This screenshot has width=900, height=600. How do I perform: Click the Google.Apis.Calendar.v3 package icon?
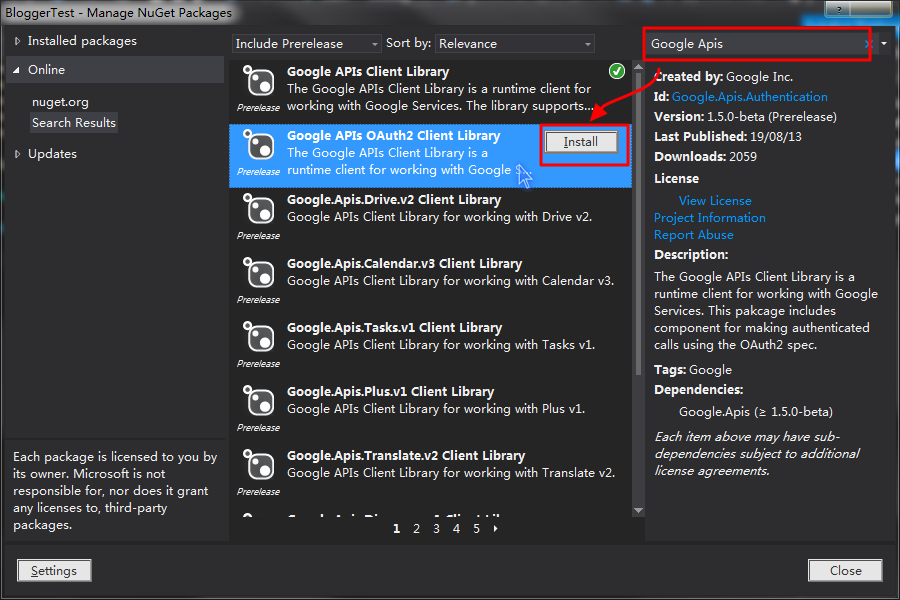(258, 273)
